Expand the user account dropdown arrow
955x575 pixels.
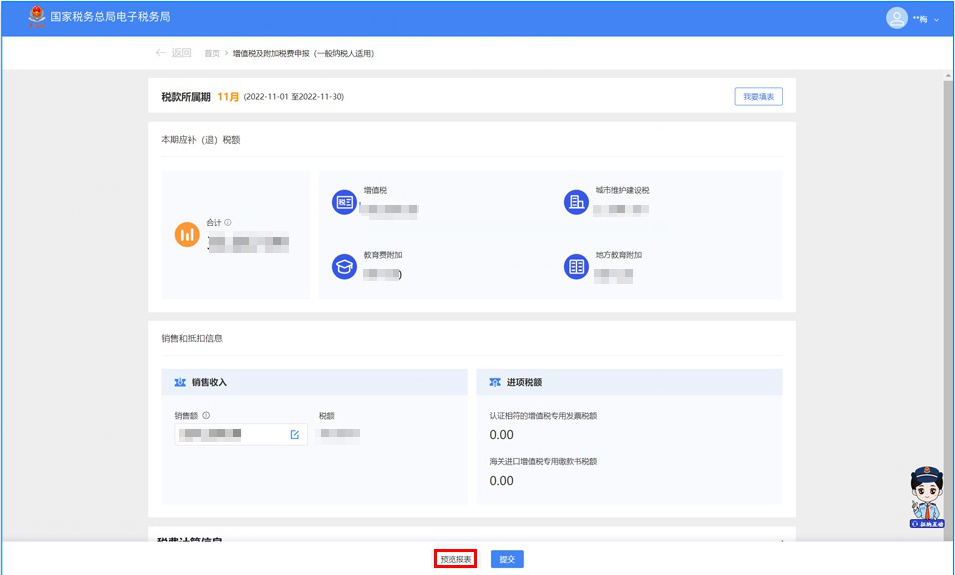click(x=937, y=19)
